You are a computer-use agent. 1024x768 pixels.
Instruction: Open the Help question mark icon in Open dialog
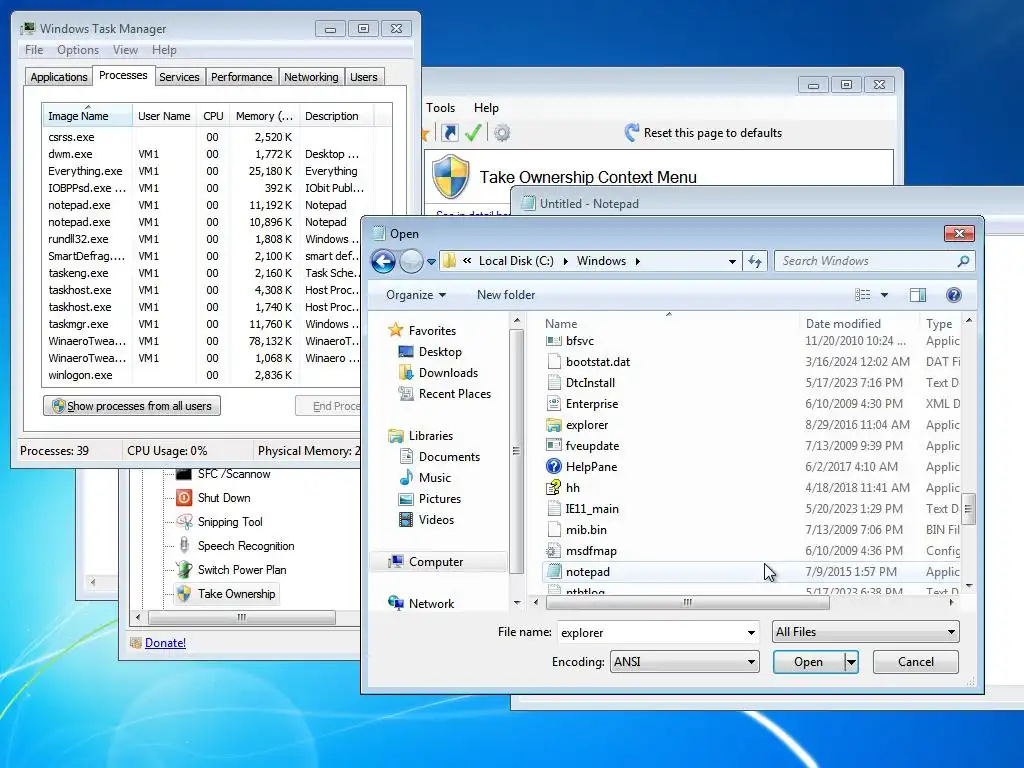953,295
